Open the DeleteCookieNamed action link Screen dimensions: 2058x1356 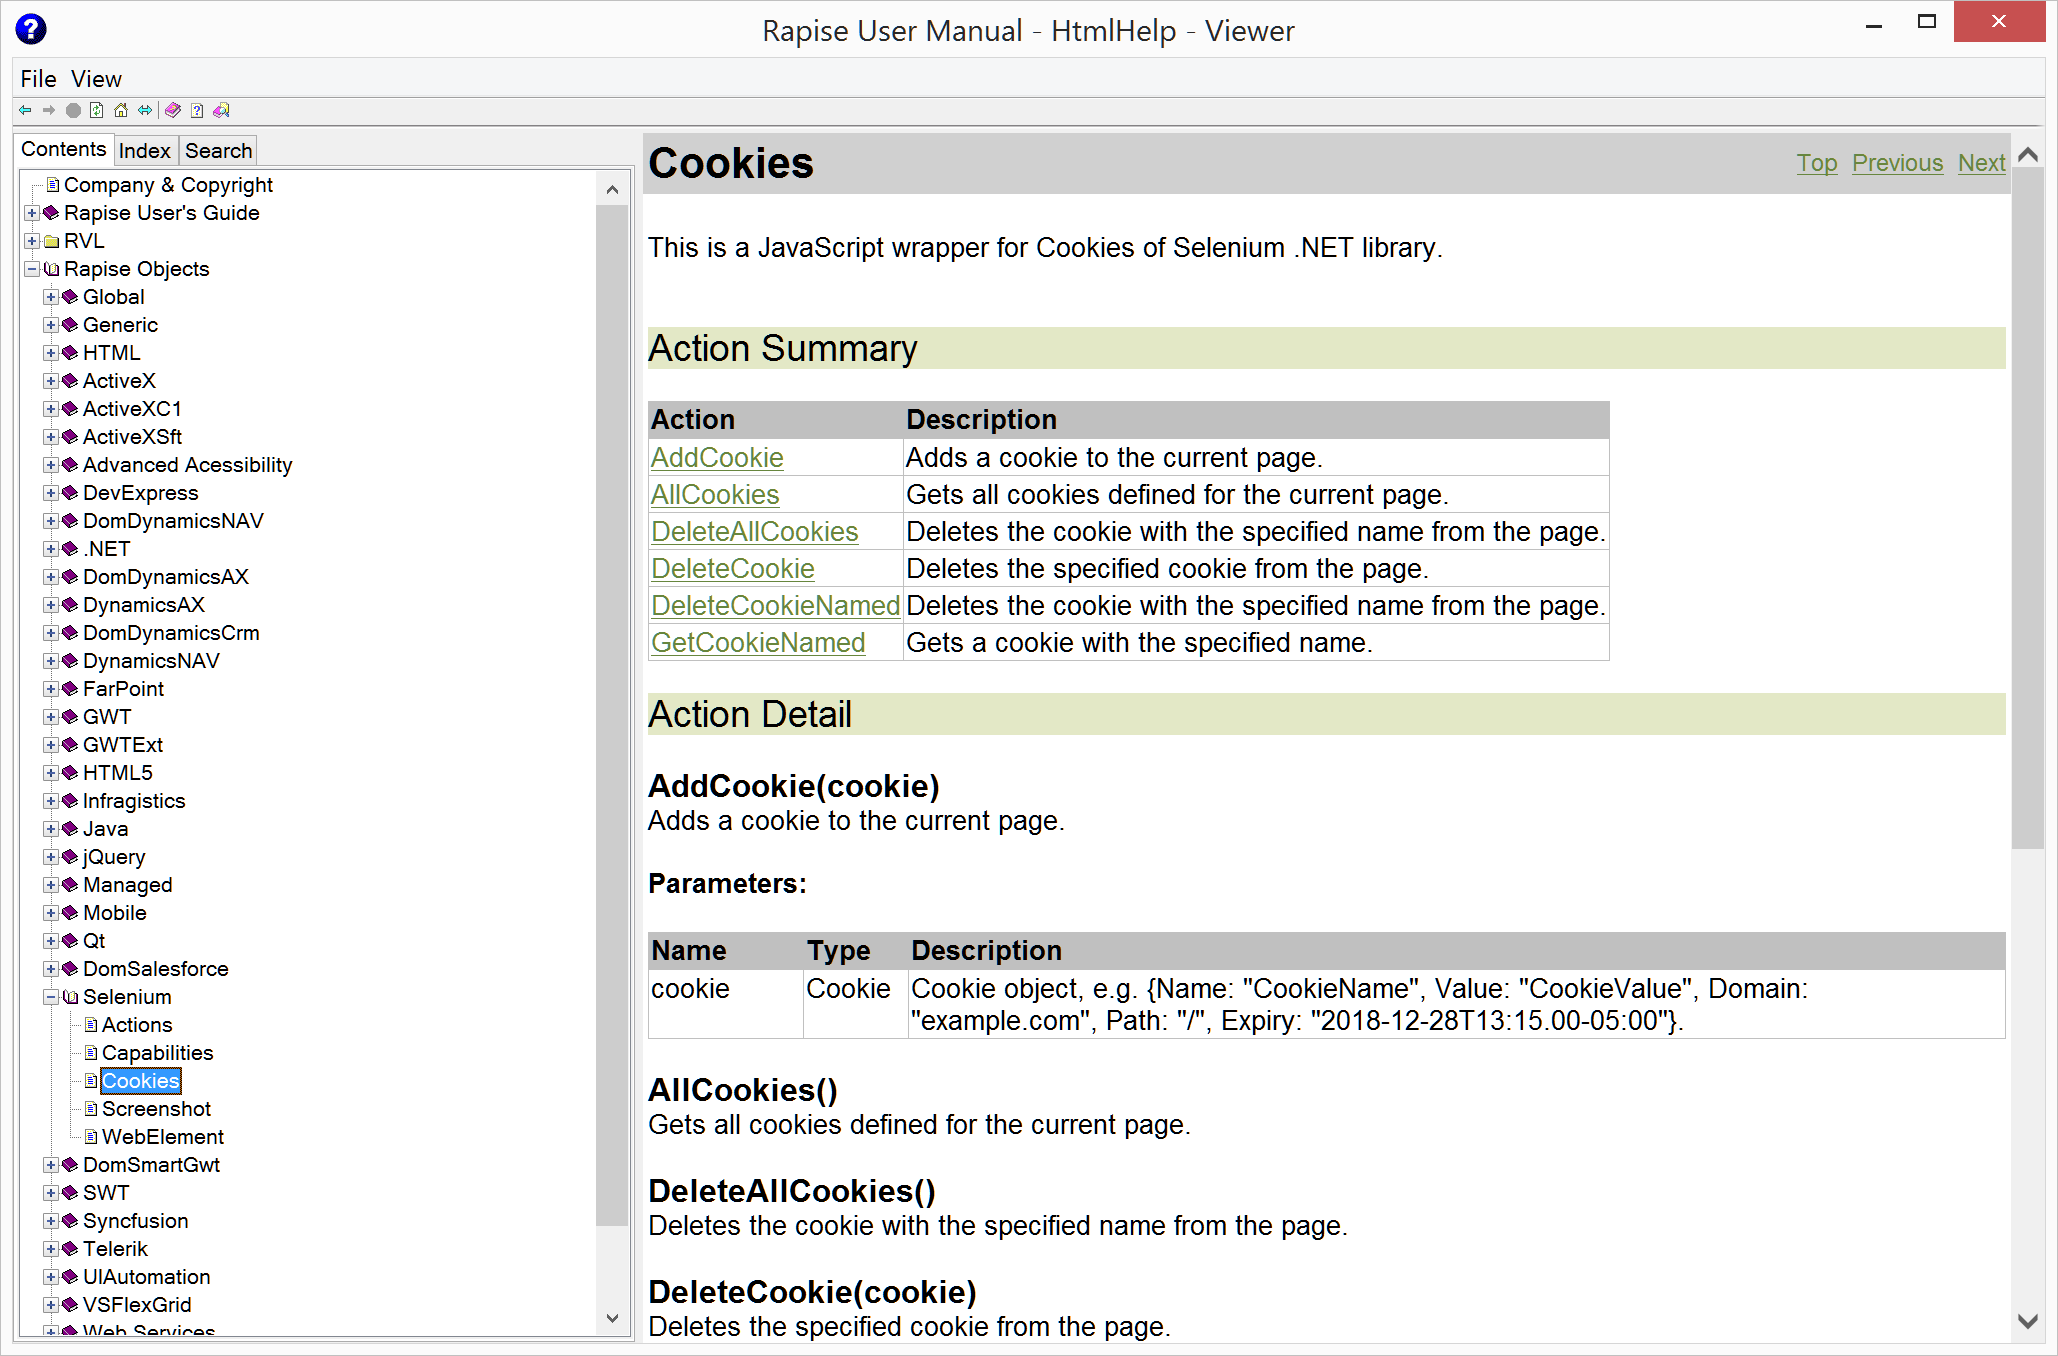pos(775,606)
